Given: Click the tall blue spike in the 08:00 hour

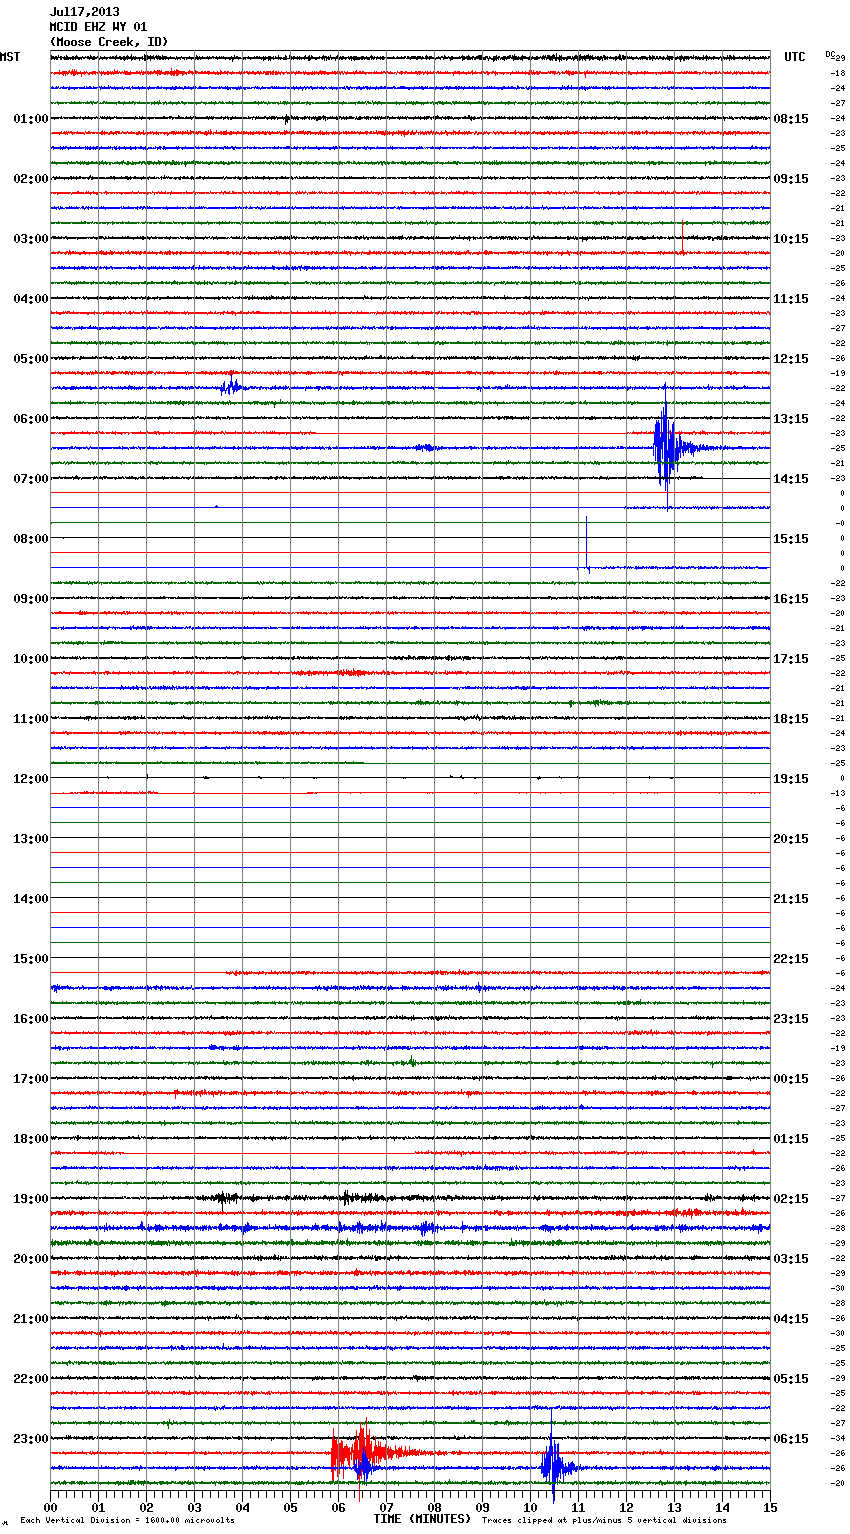Looking at the screenshot, I should tap(587, 543).
